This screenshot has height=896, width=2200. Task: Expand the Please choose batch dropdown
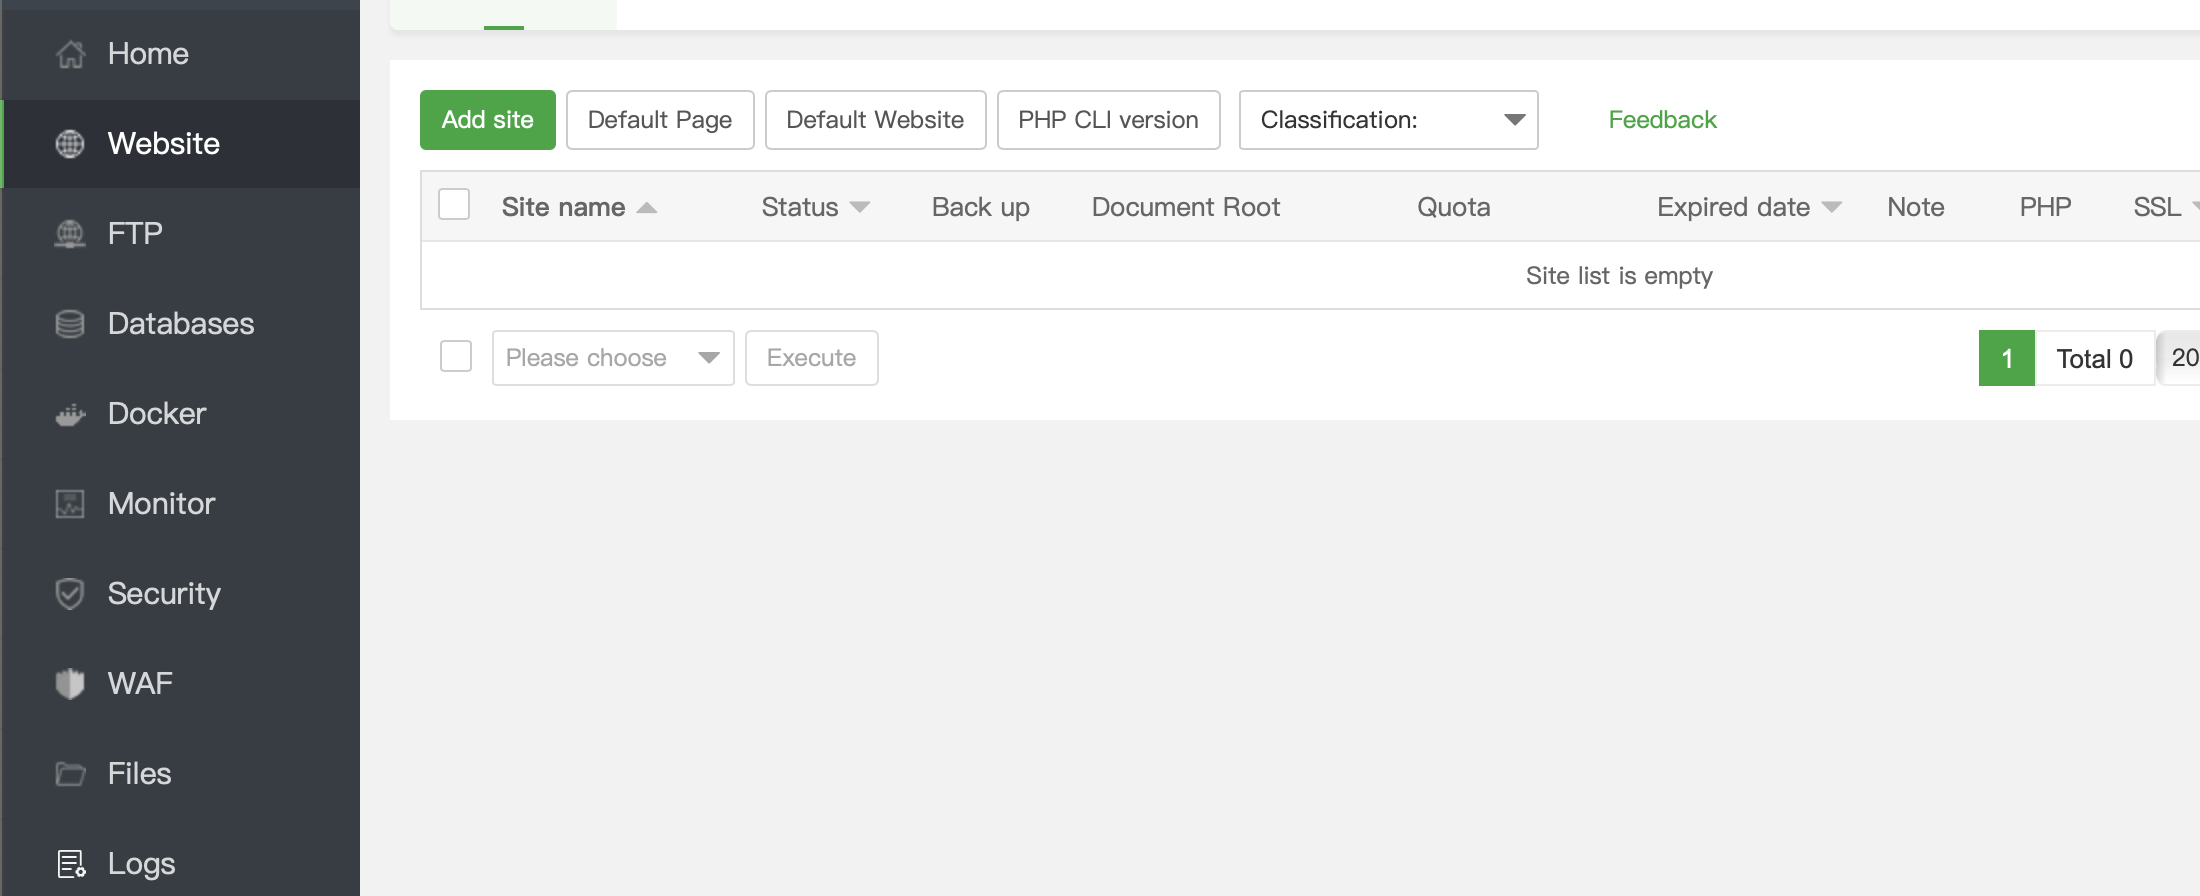(x=612, y=358)
